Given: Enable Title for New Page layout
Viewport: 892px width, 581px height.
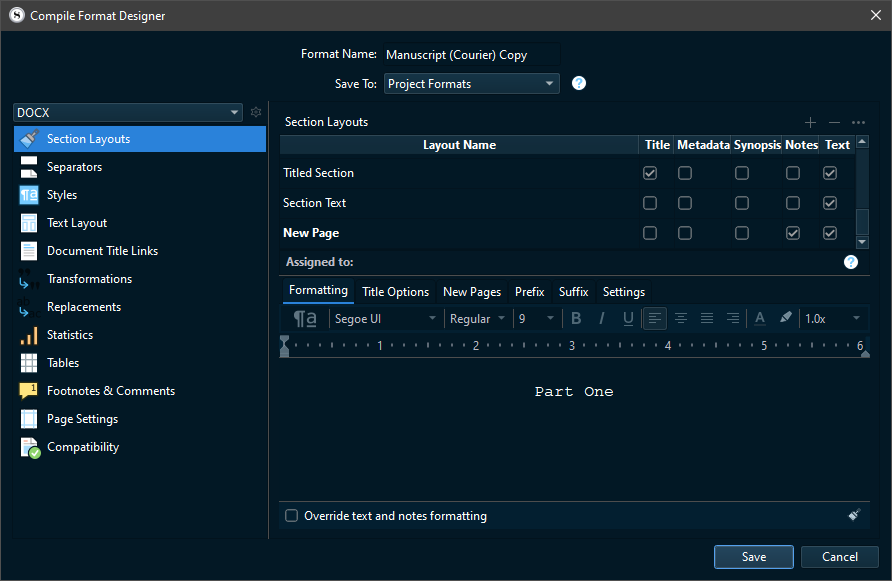Looking at the screenshot, I should 650,233.
